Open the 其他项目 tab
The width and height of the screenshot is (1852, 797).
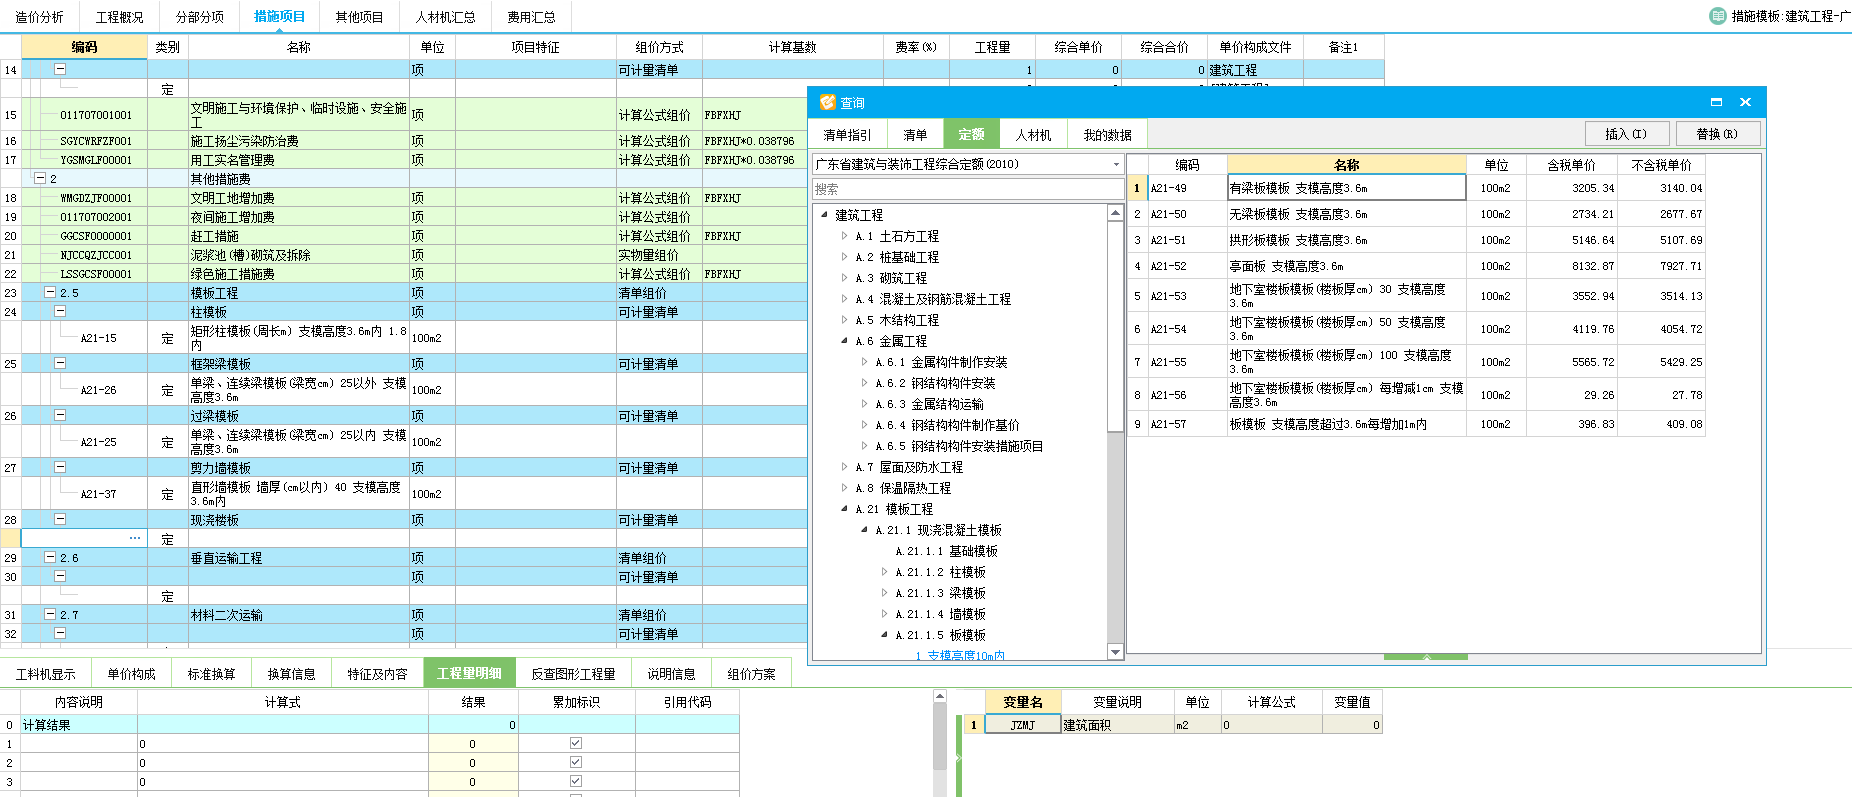(359, 17)
